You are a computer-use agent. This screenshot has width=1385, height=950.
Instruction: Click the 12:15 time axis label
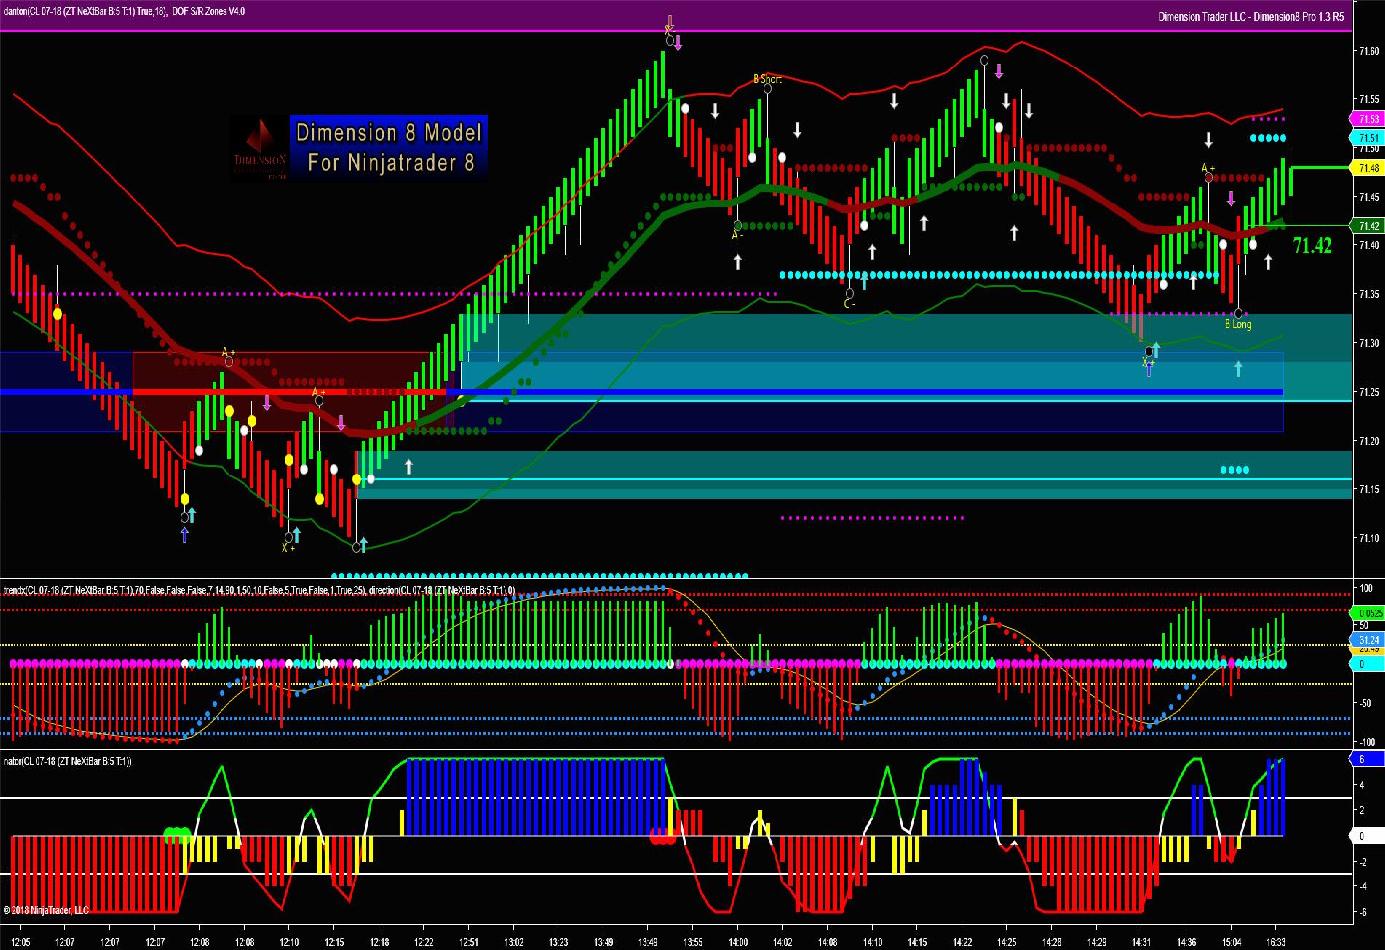click(335, 942)
